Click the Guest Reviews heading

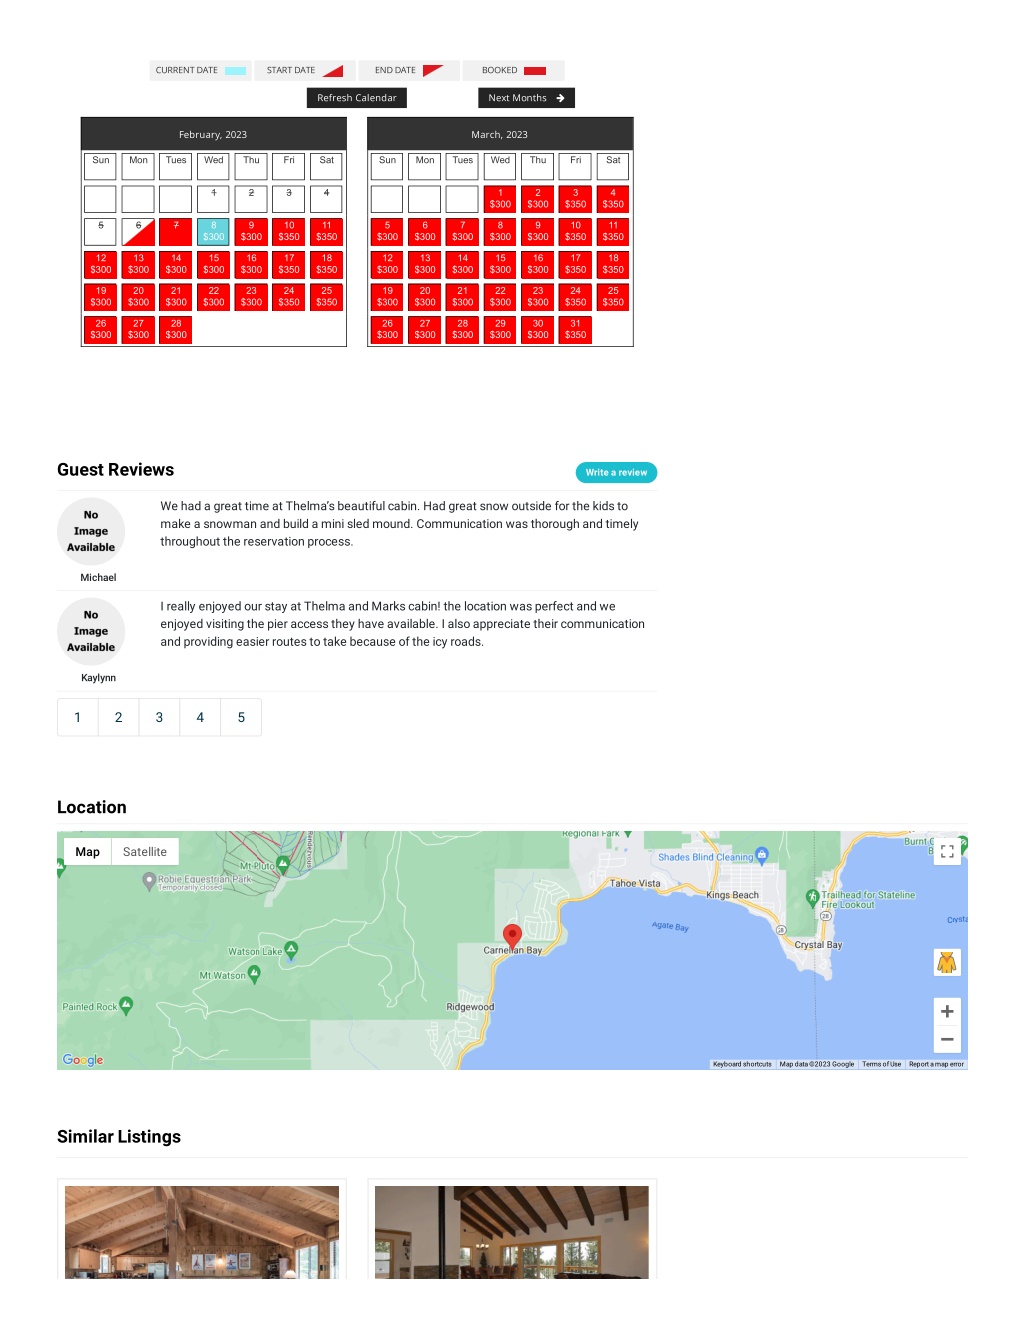click(x=115, y=470)
